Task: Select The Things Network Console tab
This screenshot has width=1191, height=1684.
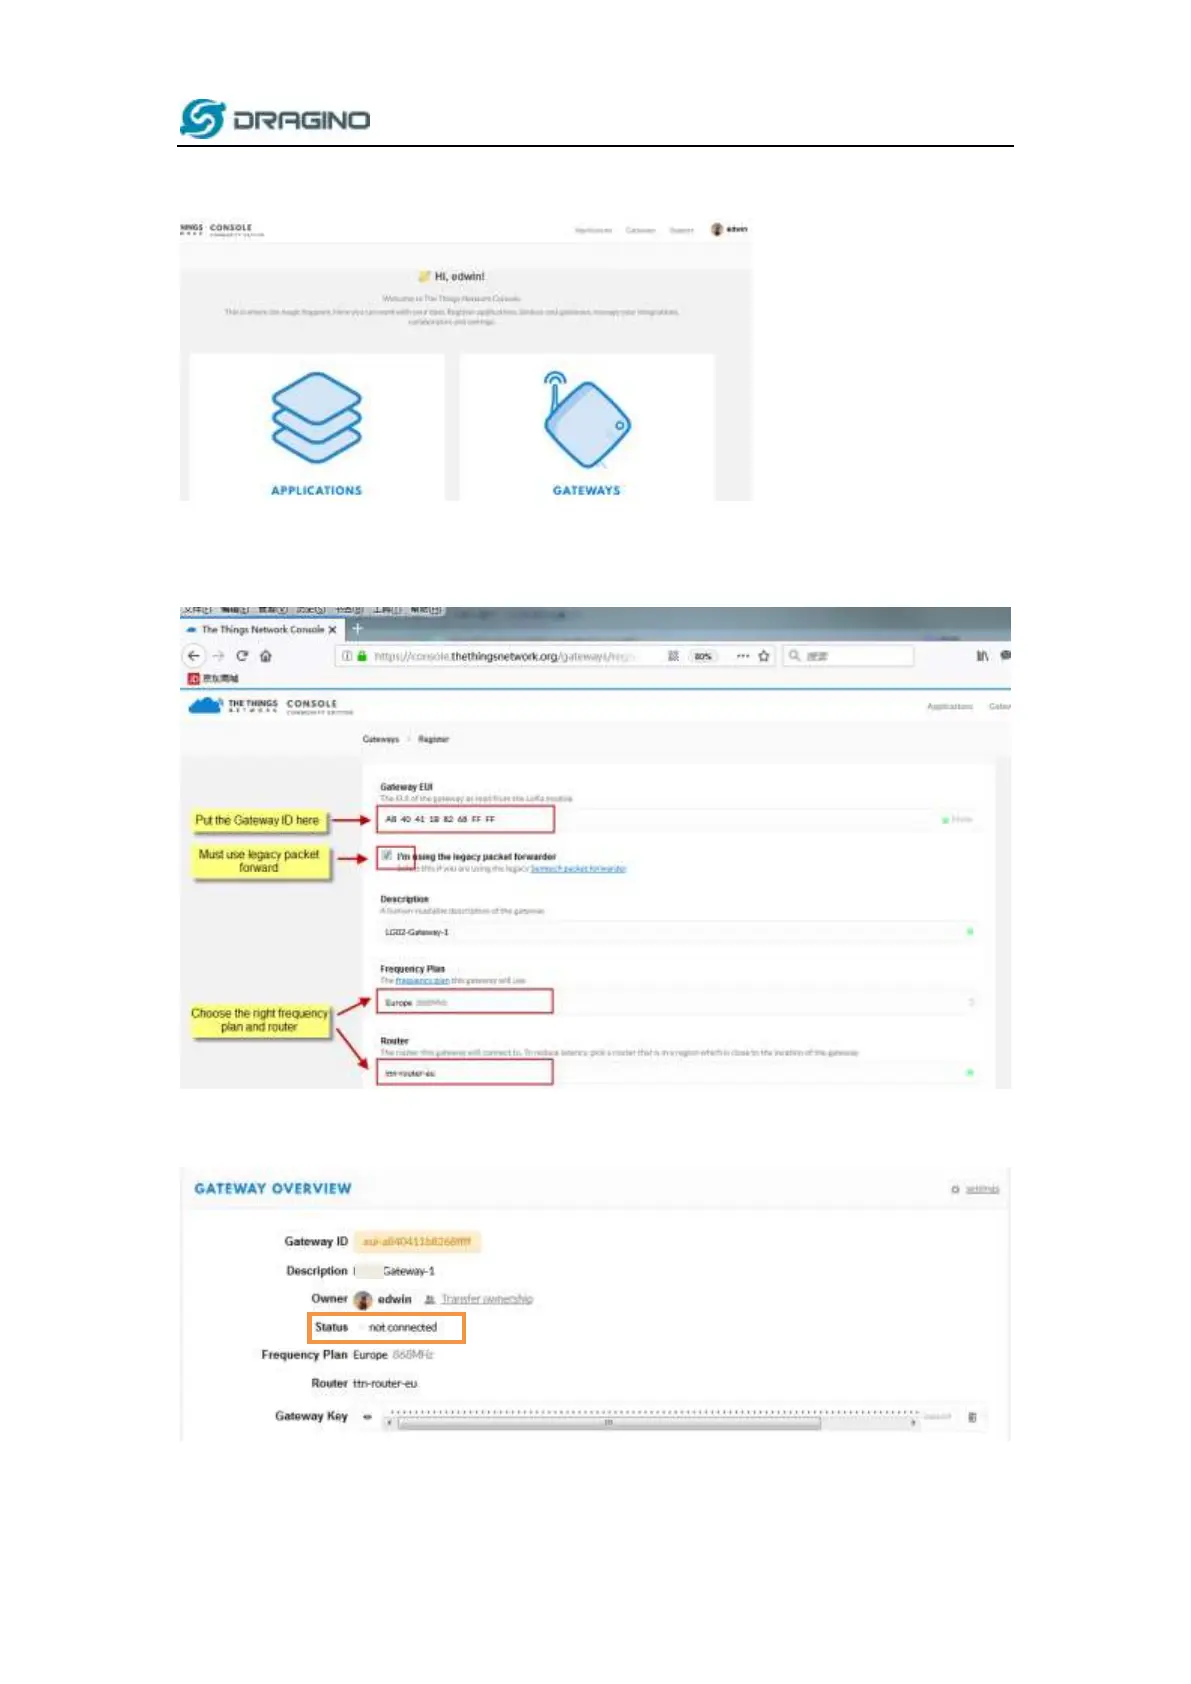Action: coord(262,630)
